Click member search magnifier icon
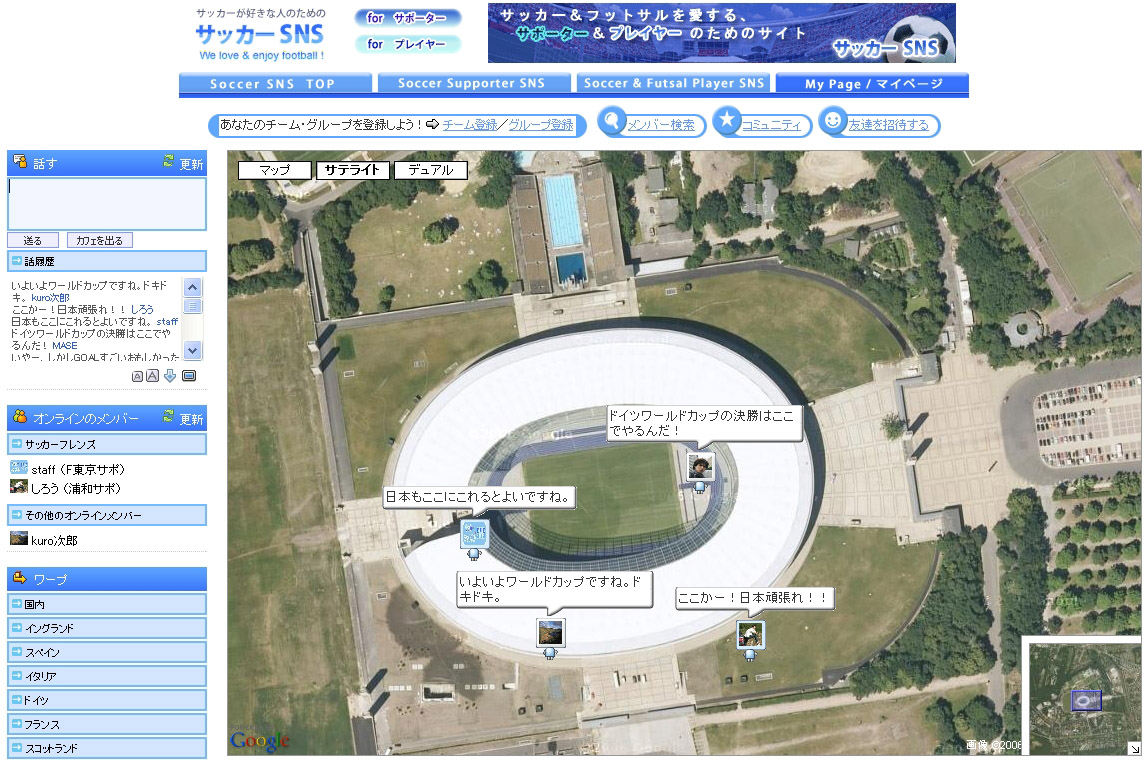1147x763 pixels. tap(612, 121)
